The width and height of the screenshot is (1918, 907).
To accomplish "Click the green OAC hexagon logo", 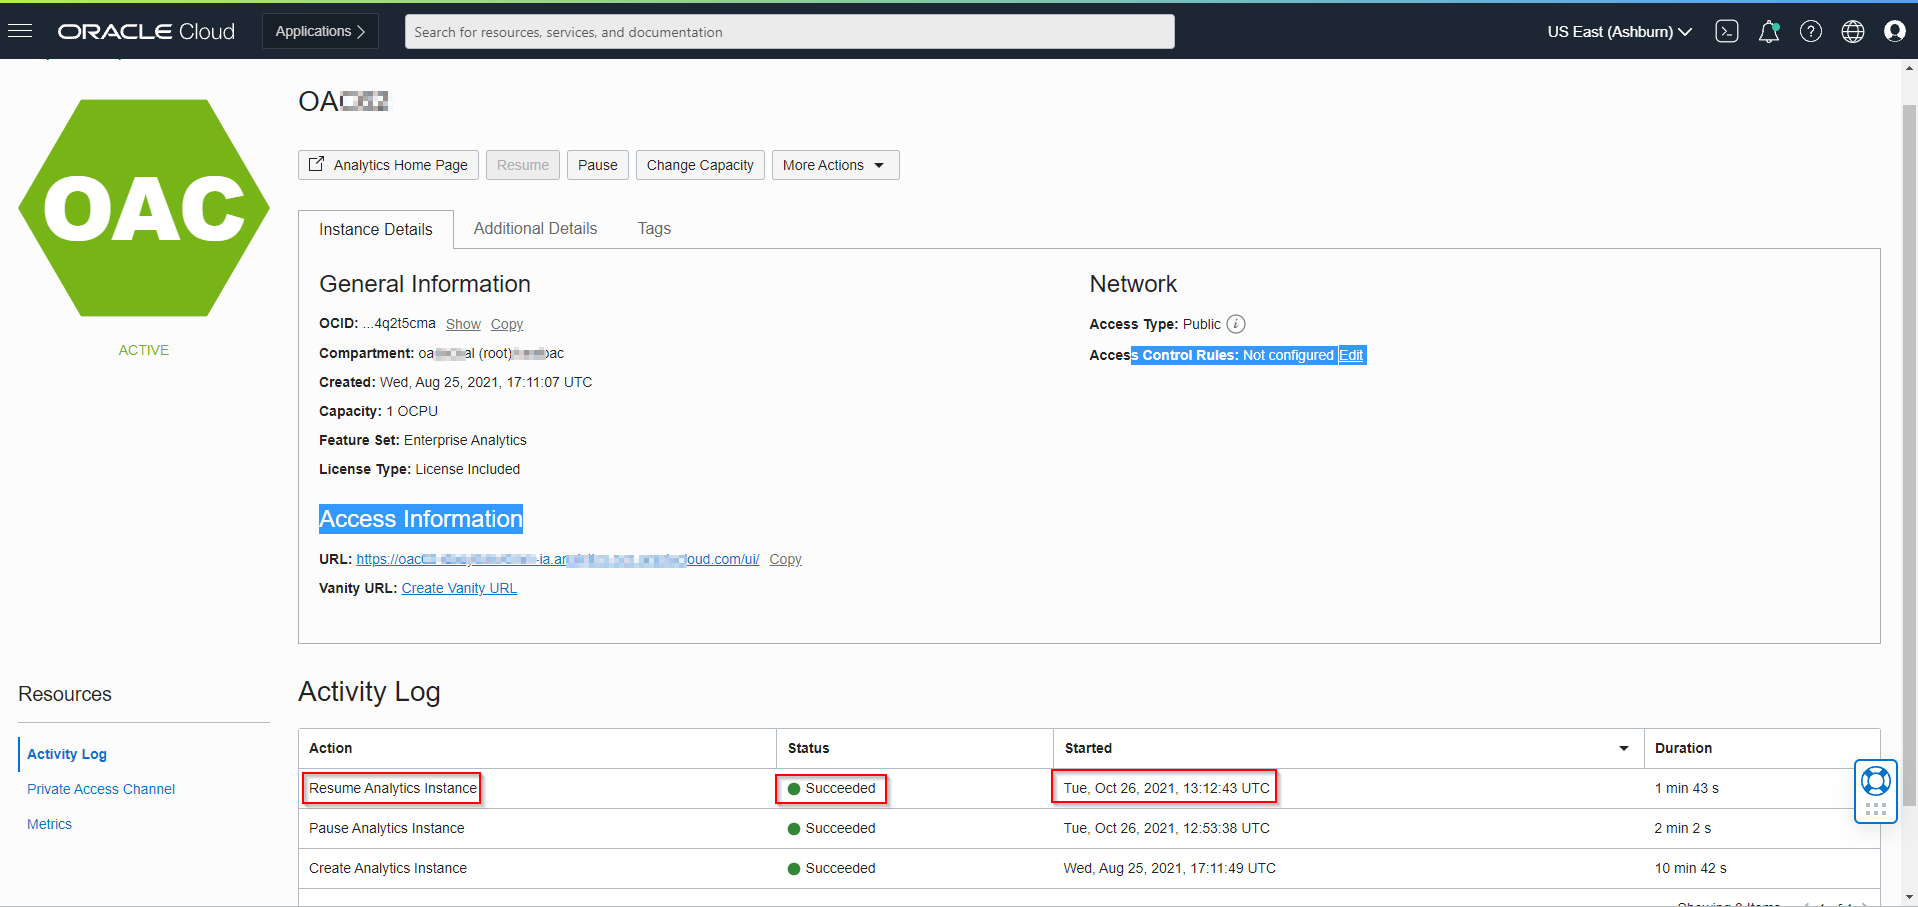I will [144, 208].
